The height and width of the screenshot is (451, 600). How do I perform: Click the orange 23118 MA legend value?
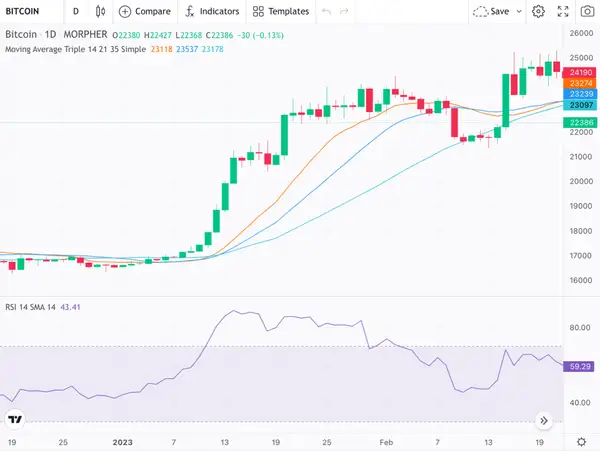[161, 49]
